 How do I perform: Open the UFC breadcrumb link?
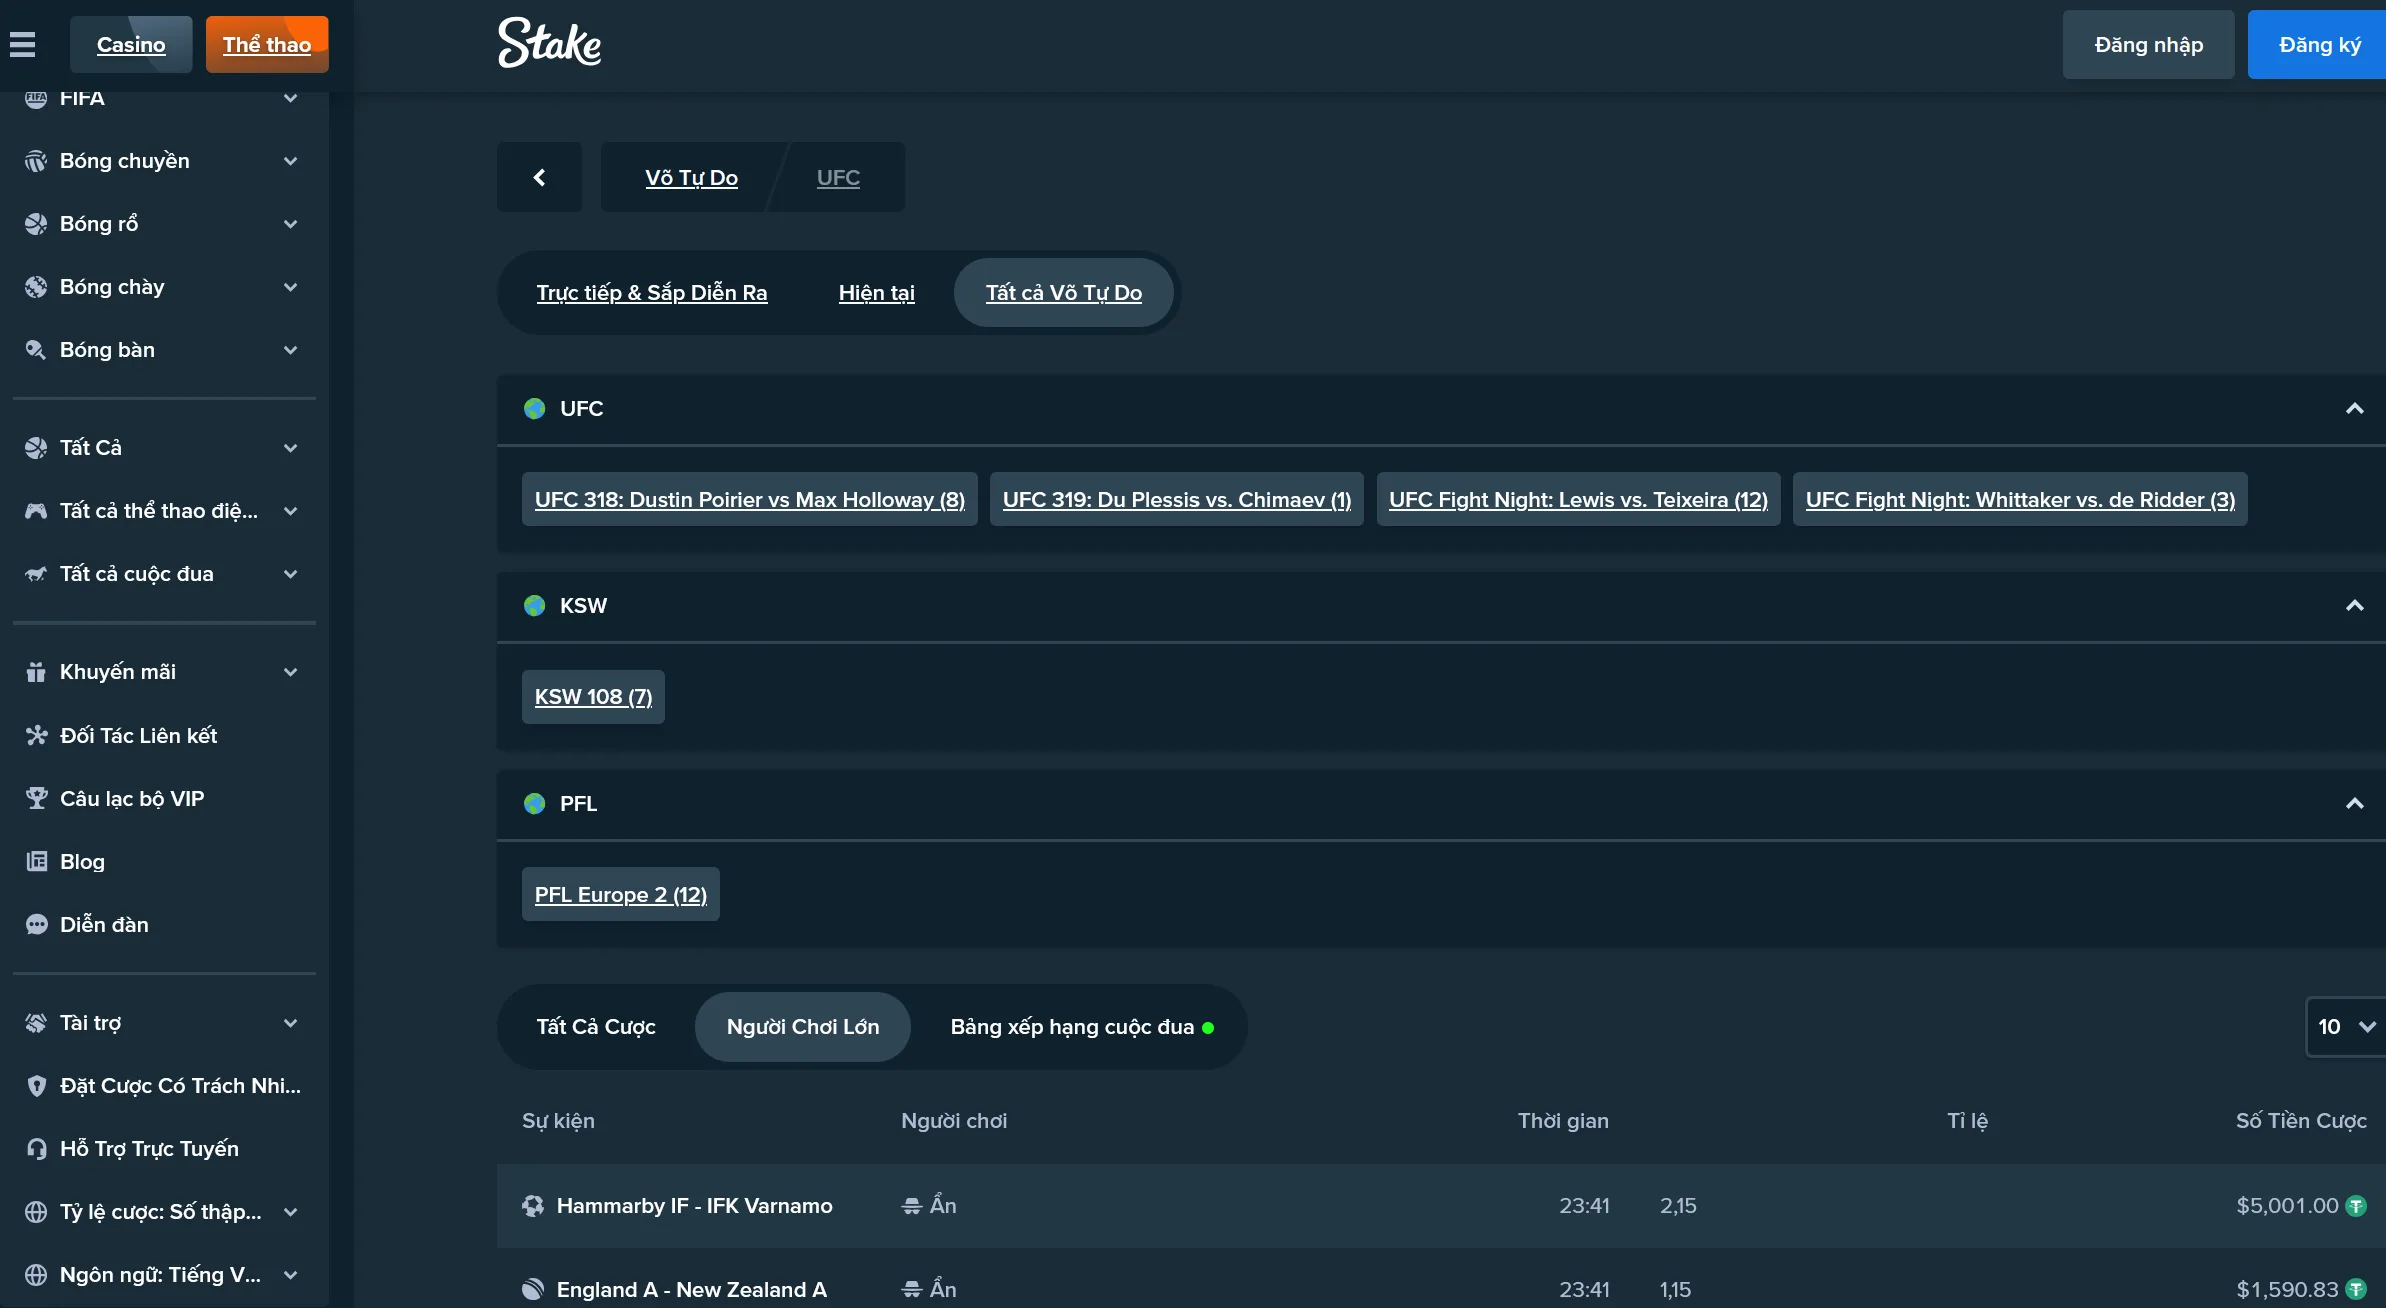pyautogui.click(x=838, y=177)
